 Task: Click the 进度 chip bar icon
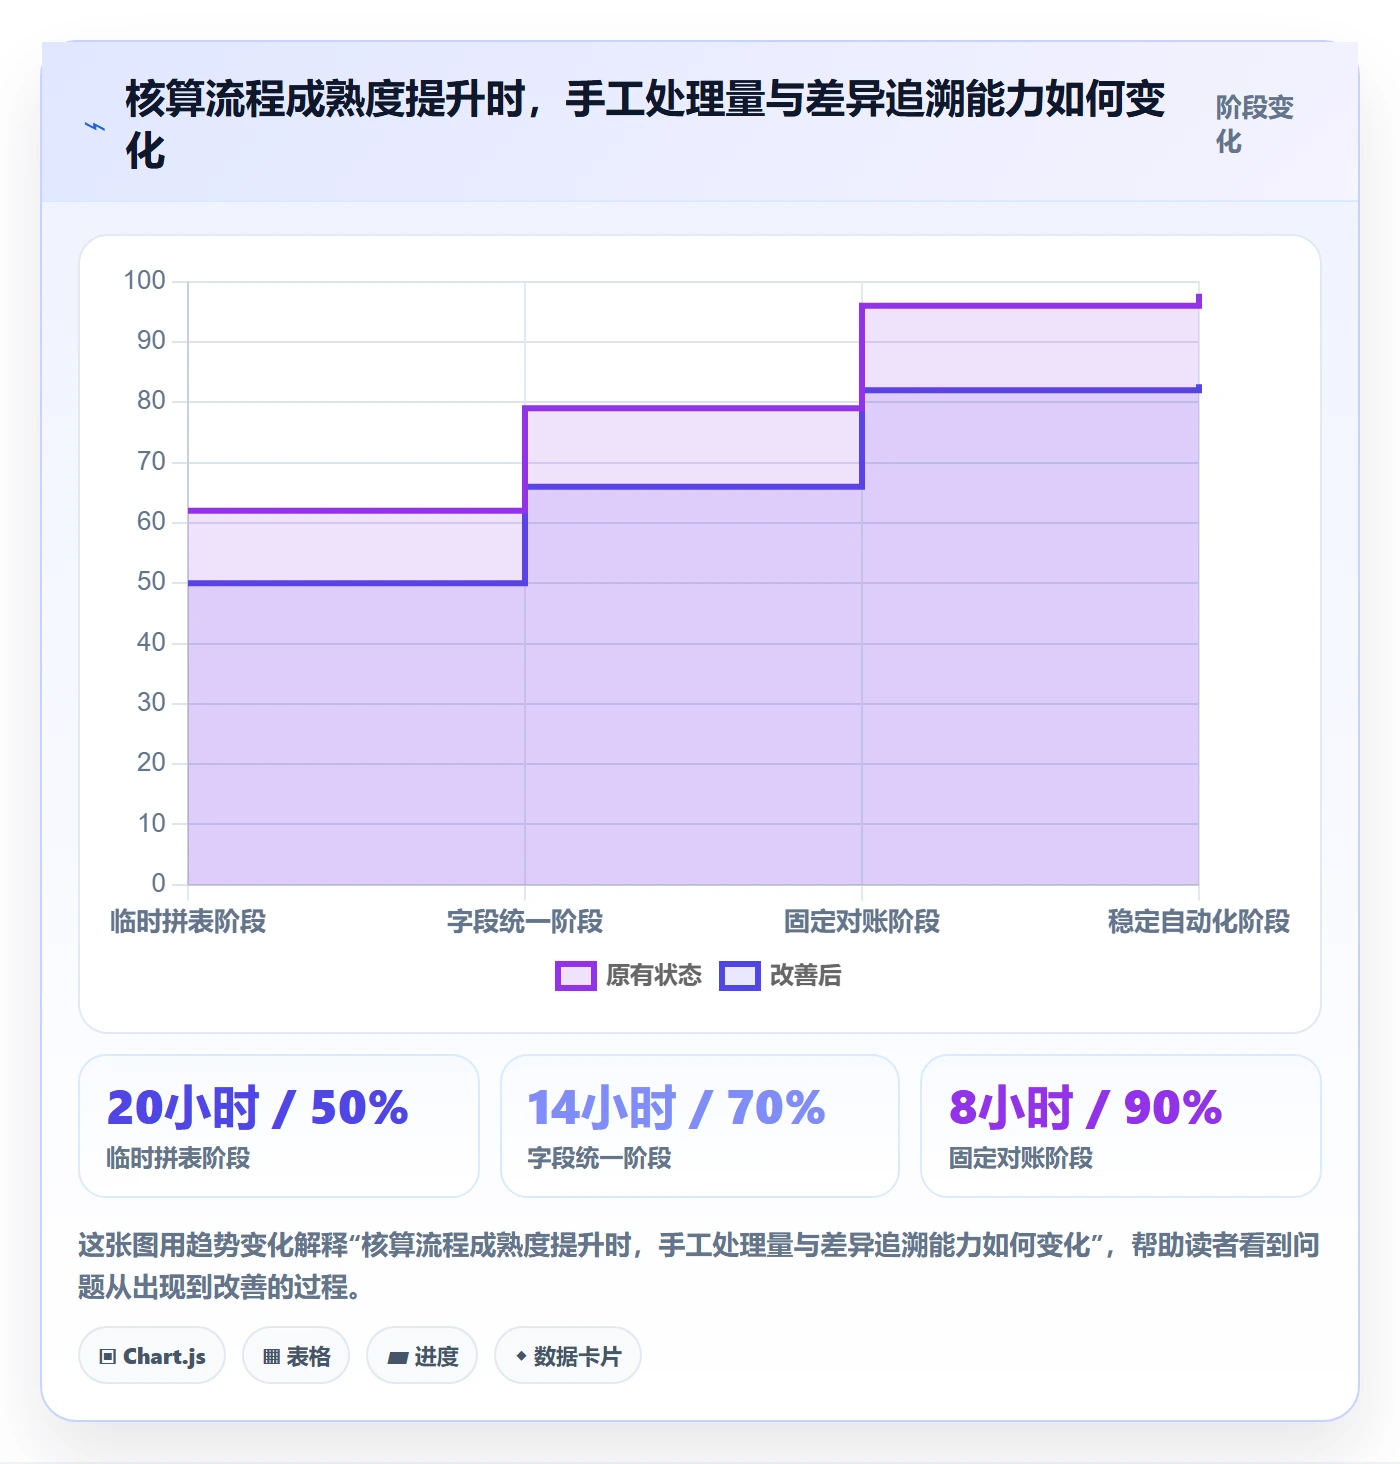tap(398, 1358)
